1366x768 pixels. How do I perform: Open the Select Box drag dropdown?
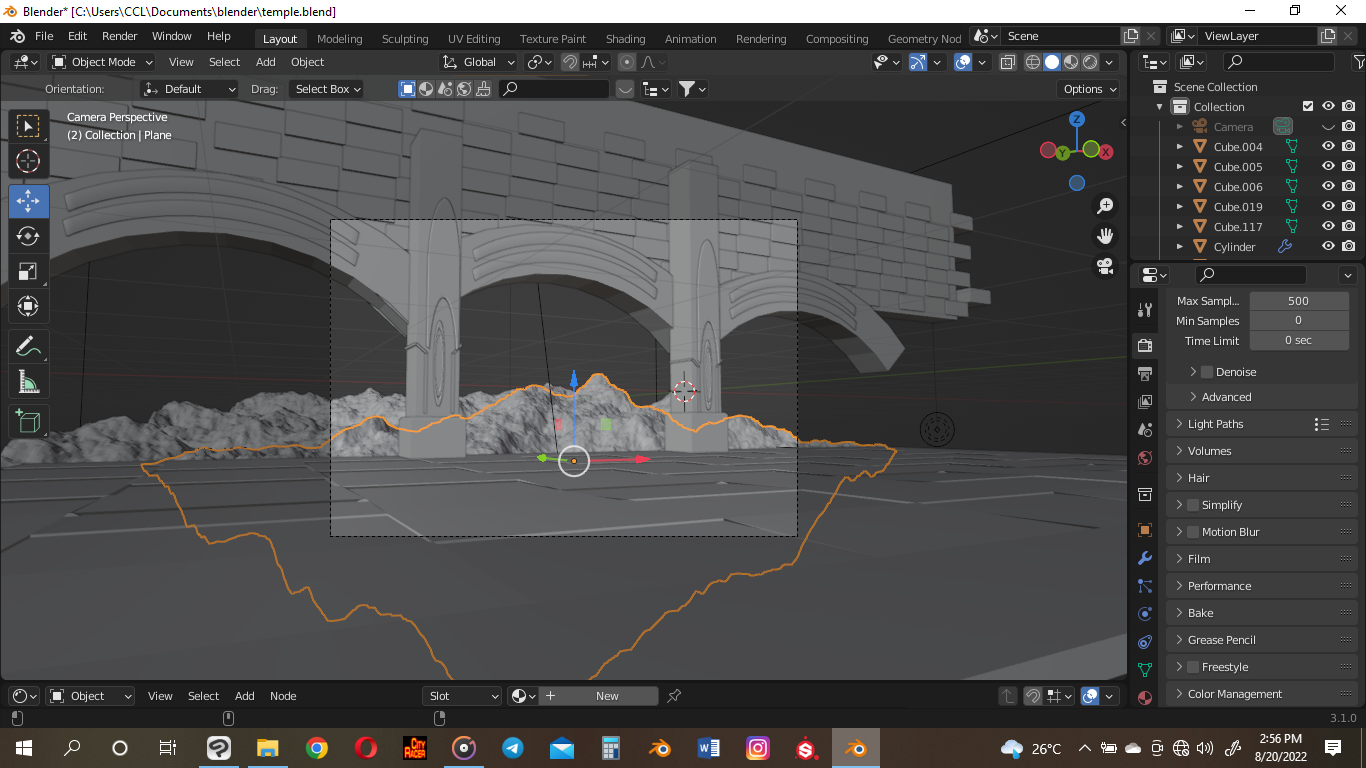tap(326, 89)
